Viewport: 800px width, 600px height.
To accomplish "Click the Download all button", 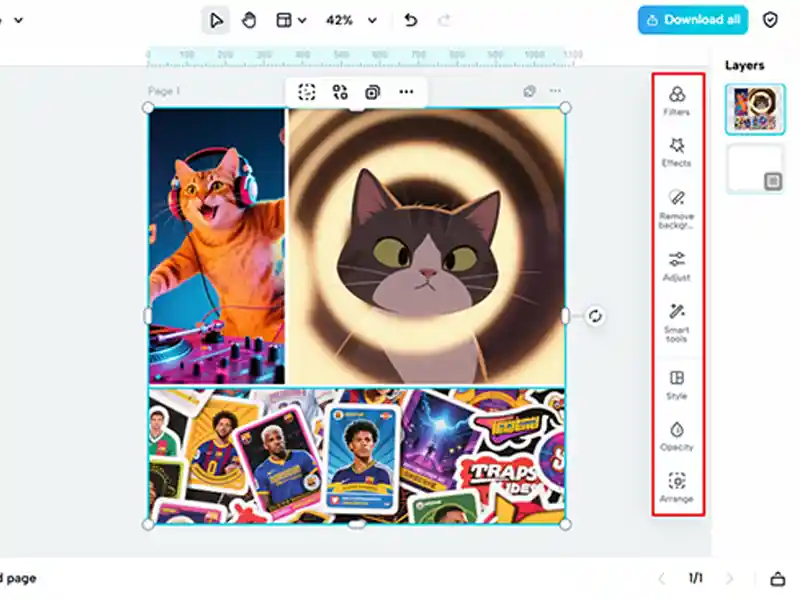I will click(x=693, y=20).
